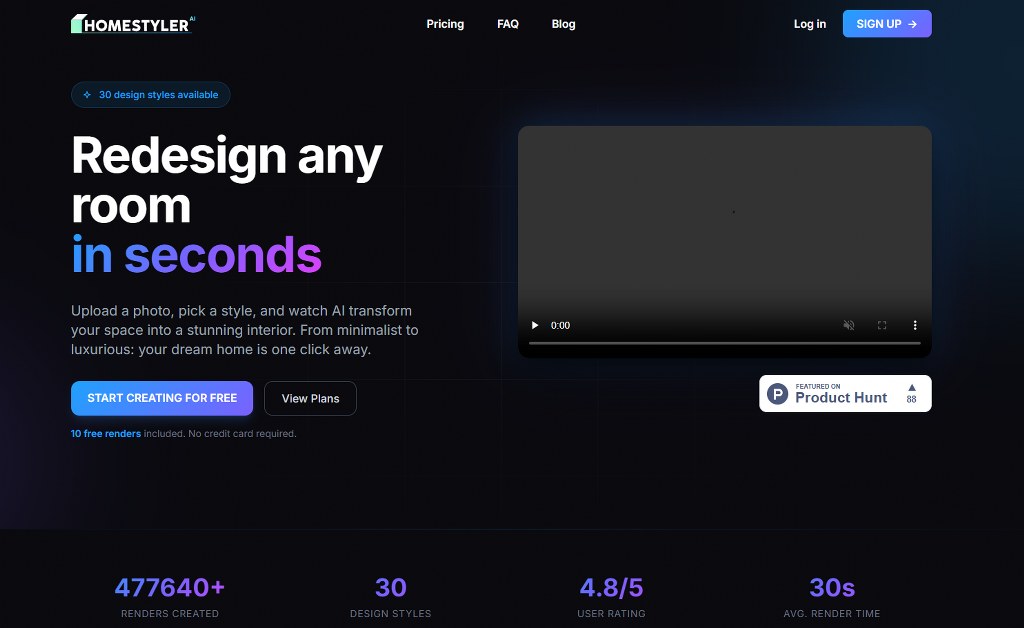Image resolution: width=1024 pixels, height=628 pixels.
Task: Open the video's three-dot options menu
Action: 915,325
